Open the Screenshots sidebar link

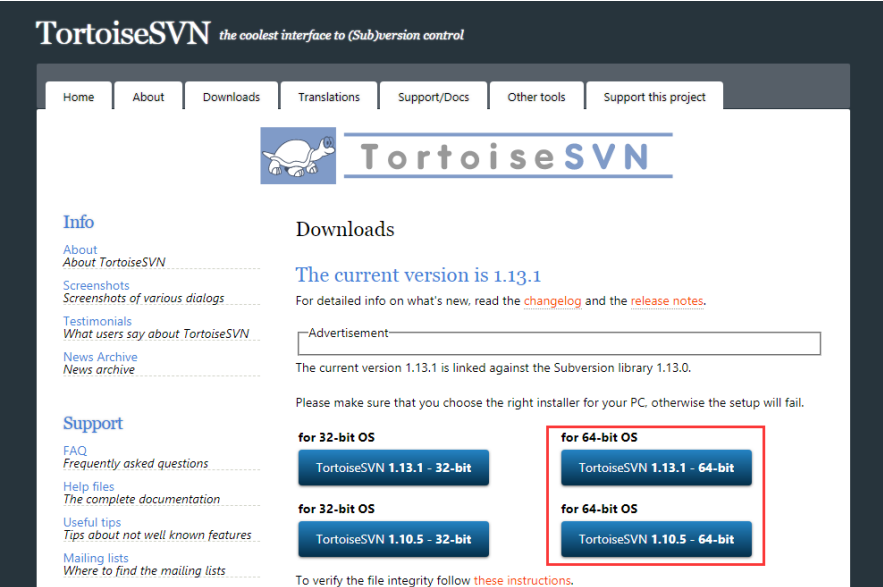96,286
